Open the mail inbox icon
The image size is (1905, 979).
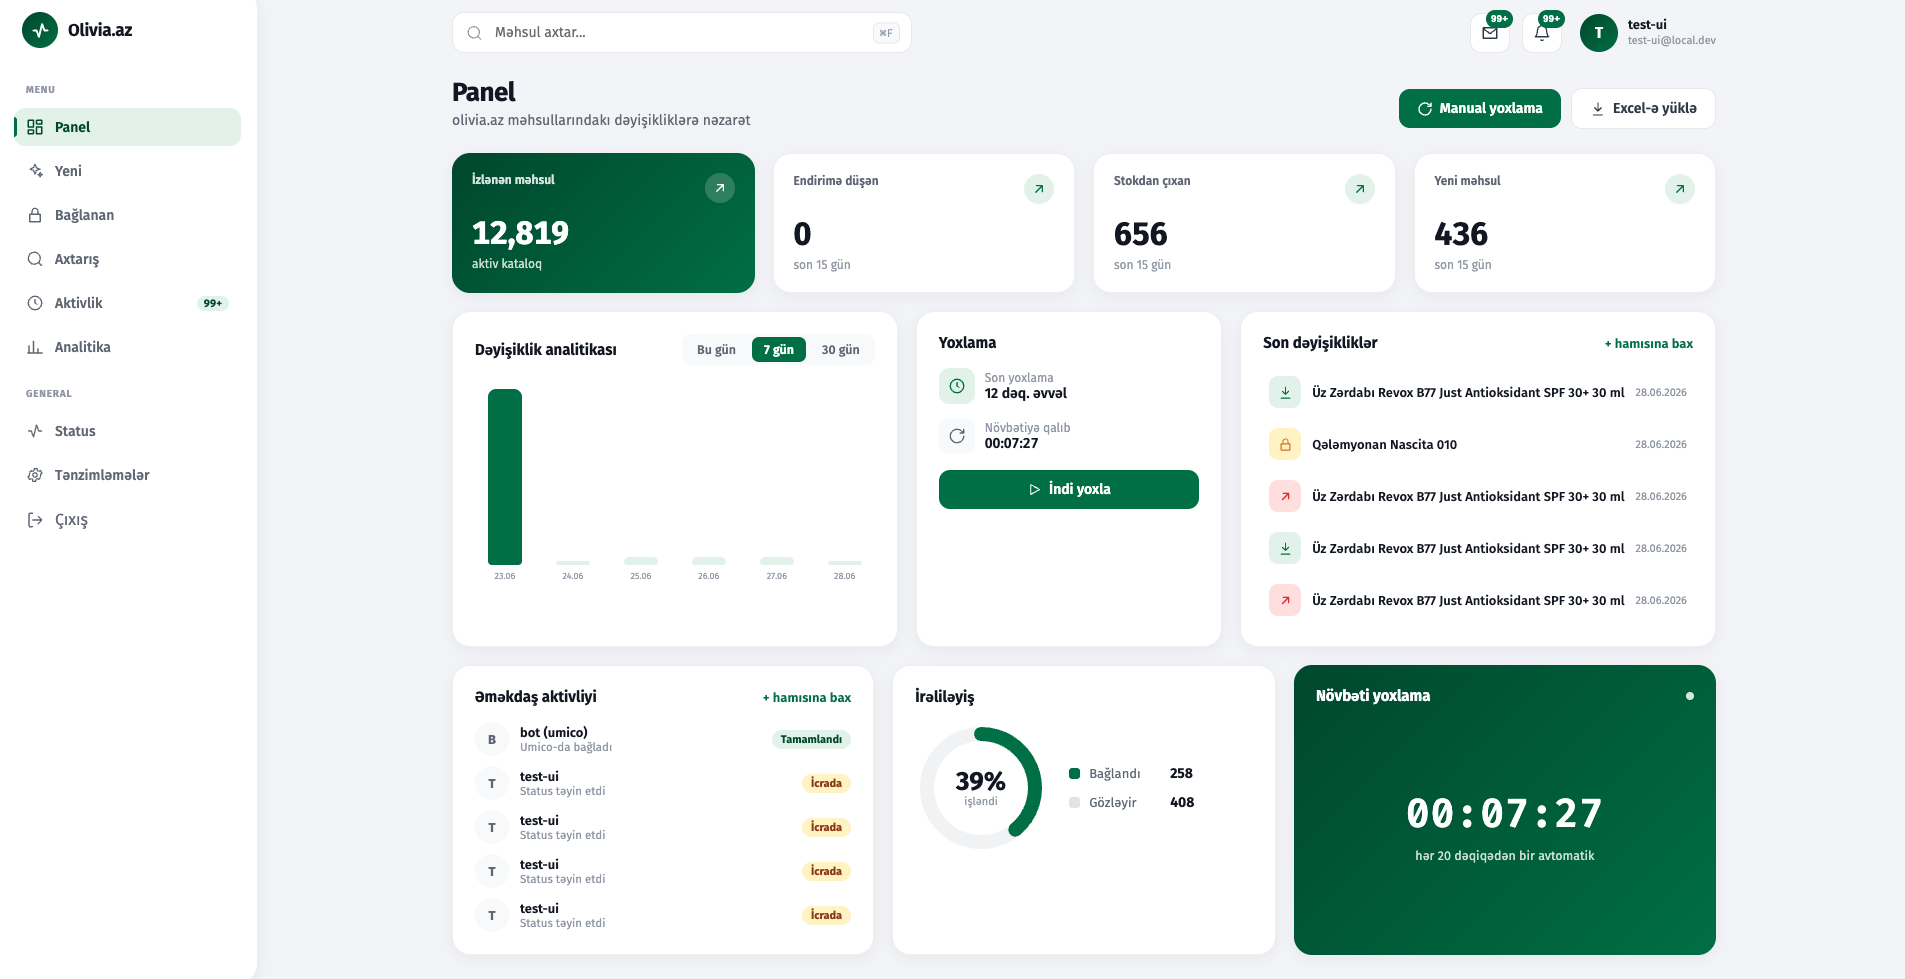point(1490,33)
